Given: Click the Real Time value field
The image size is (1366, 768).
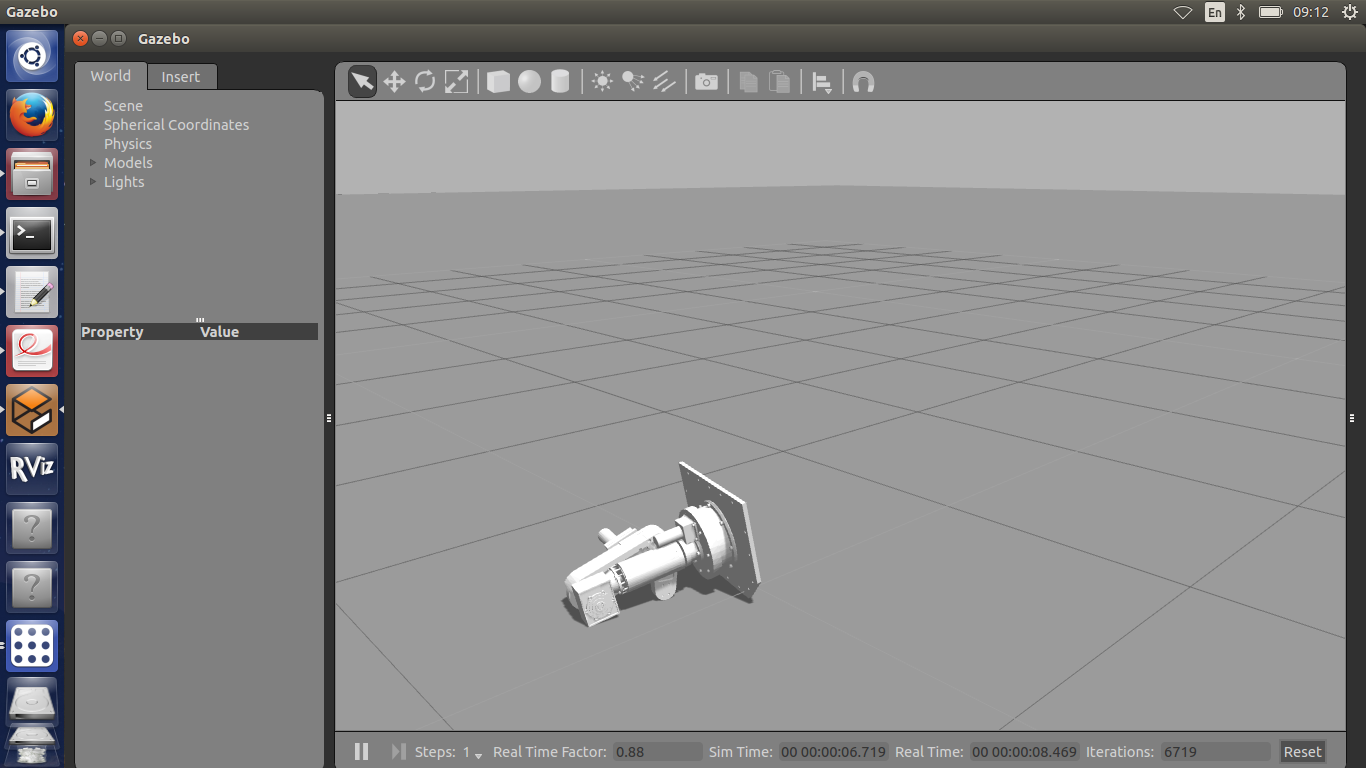Looking at the screenshot, I should pos(1024,752).
